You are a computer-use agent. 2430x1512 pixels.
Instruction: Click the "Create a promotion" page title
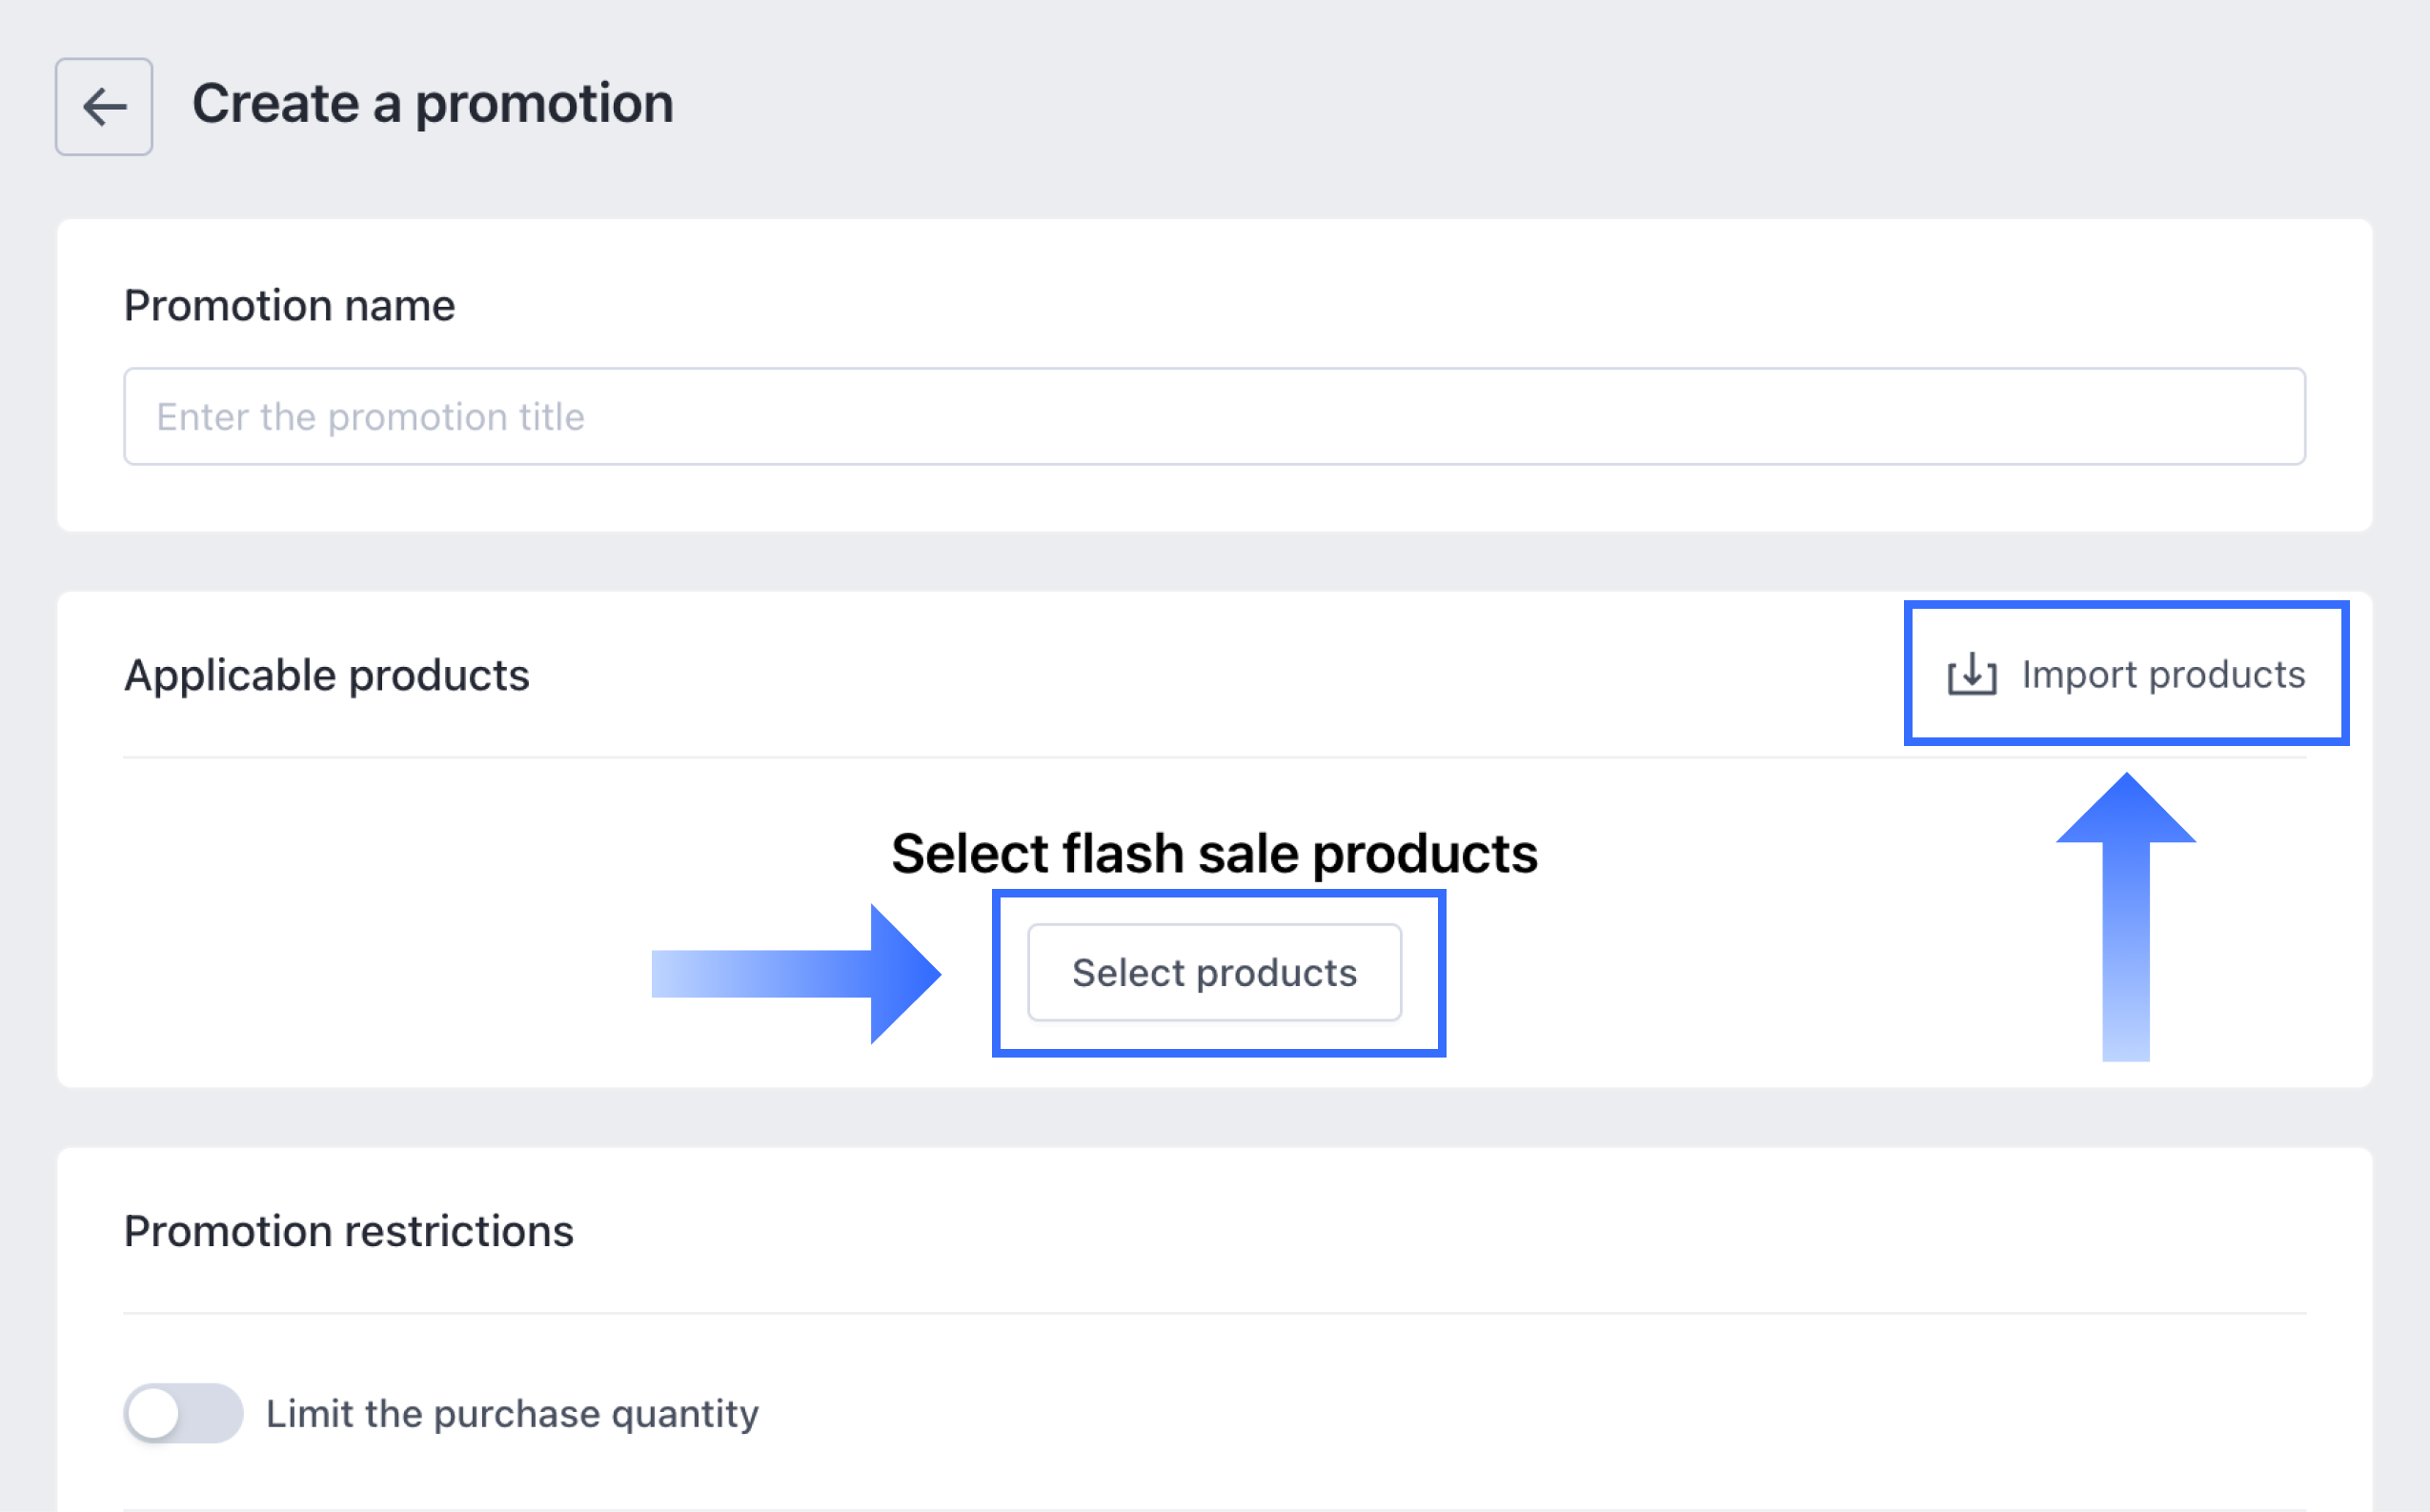(432, 104)
